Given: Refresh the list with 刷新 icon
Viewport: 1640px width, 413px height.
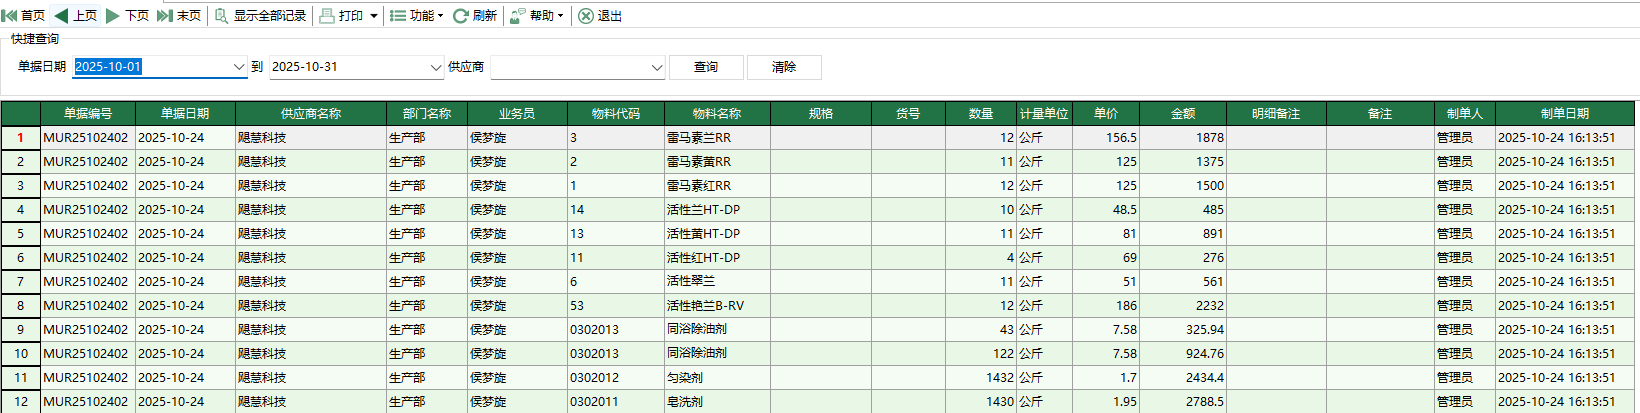Looking at the screenshot, I should click(x=461, y=16).
